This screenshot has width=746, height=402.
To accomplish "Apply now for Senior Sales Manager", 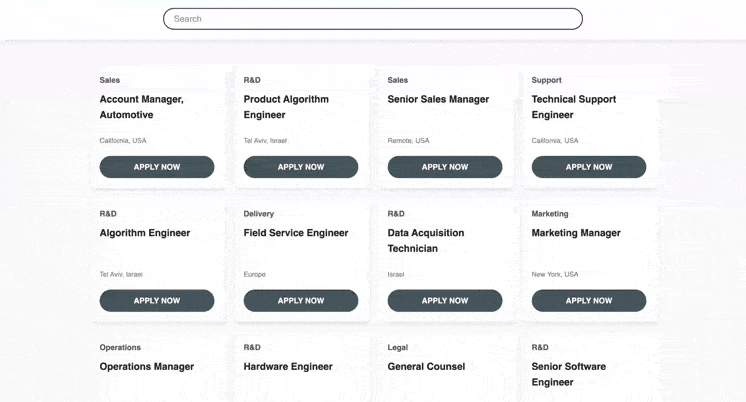I will point(445,167).
